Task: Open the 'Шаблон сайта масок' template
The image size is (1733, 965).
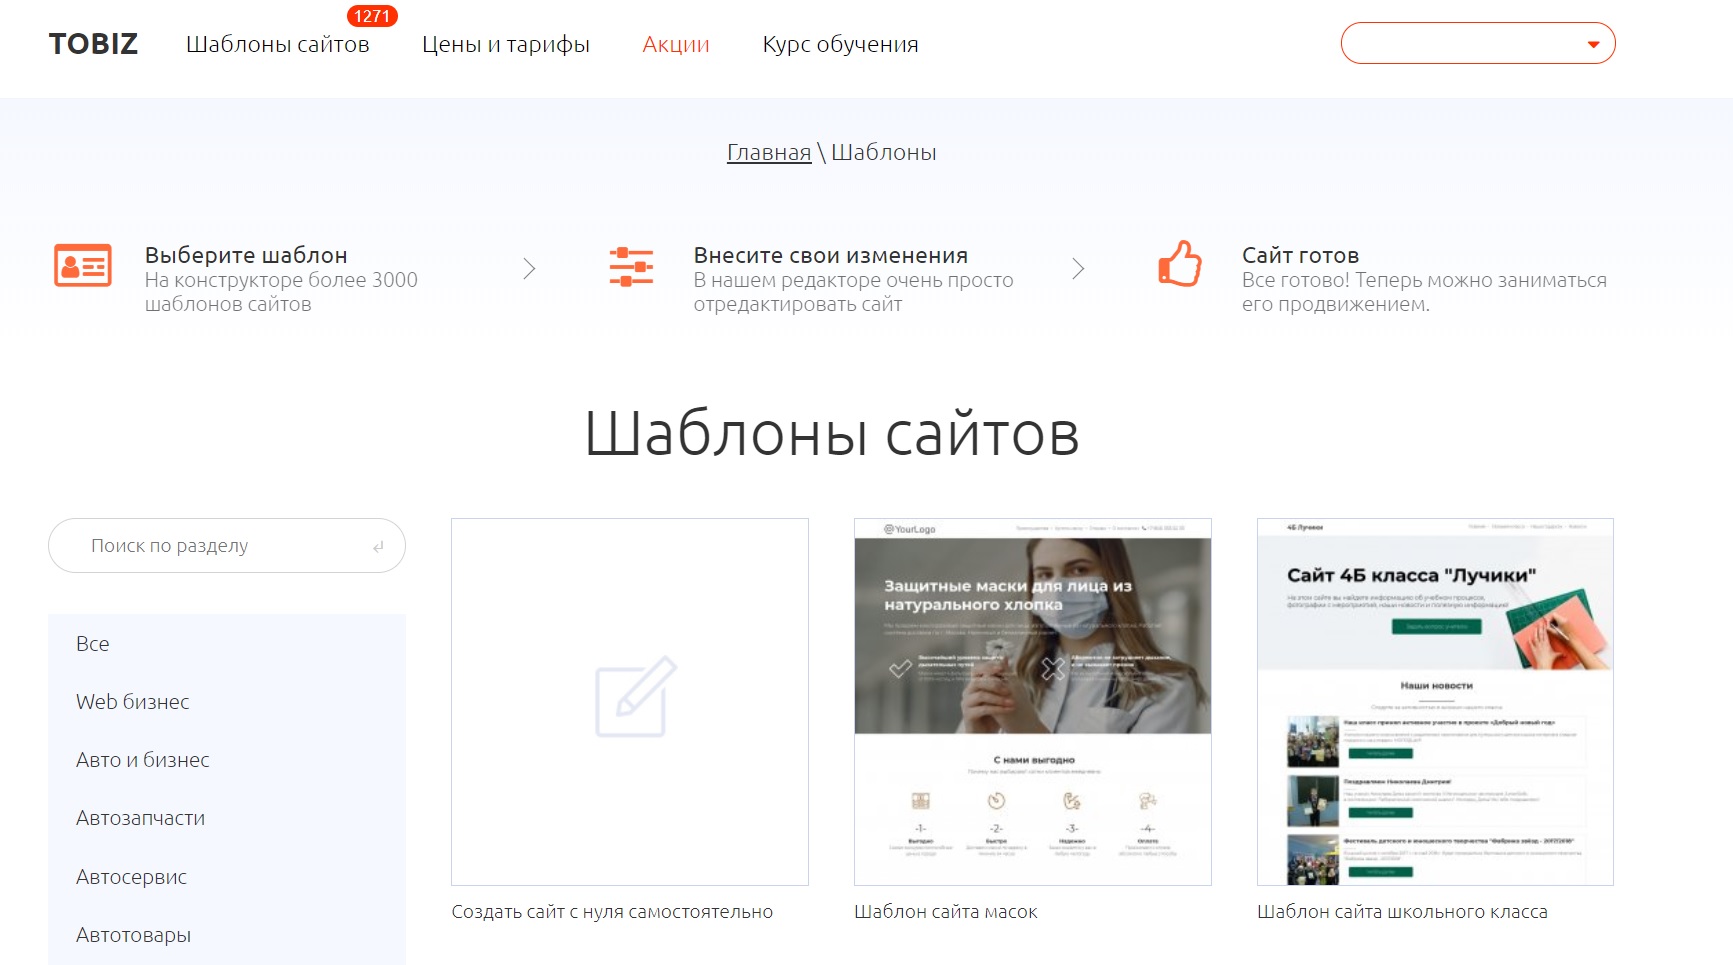Action: click(x=947, y=911)
